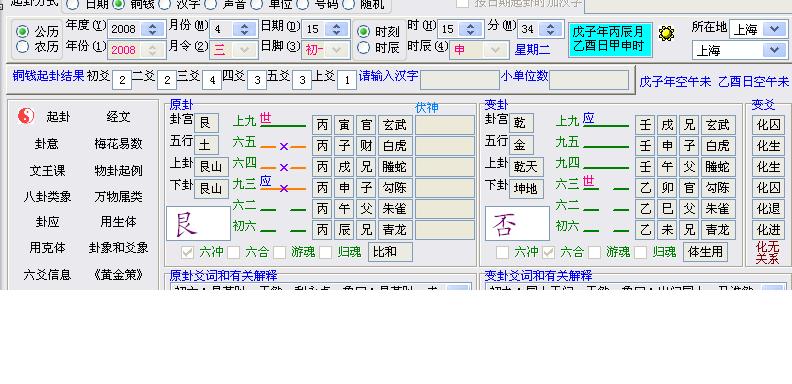
Task: Click the 化进 button in 变爻 column
Action: click(x=768, y=230)
